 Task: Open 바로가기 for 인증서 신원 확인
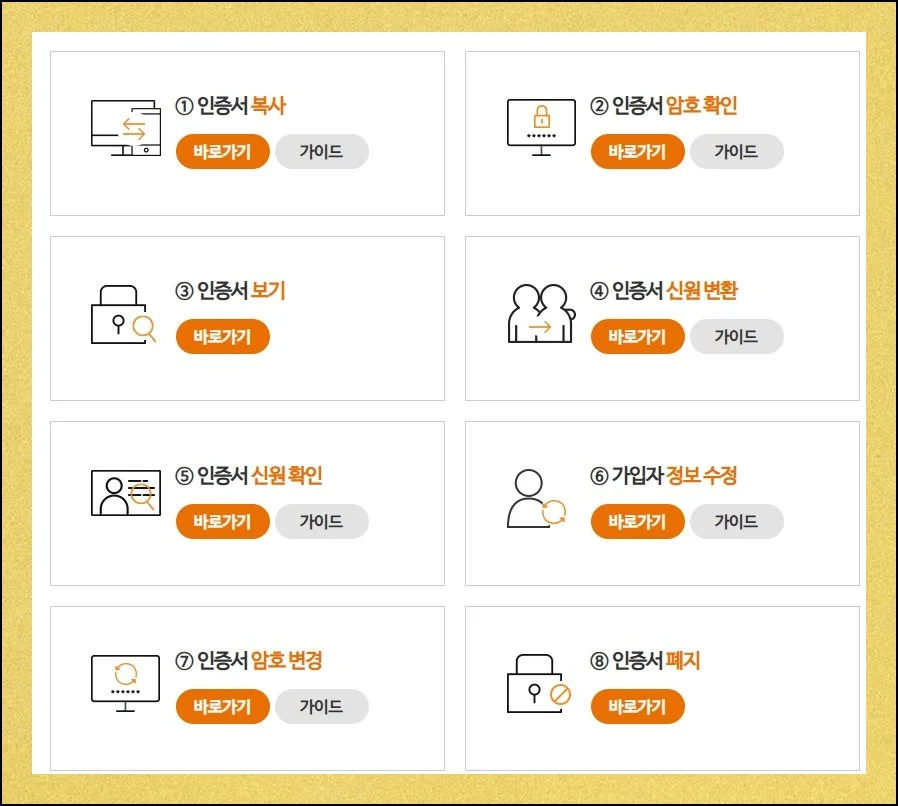point(222,522)
